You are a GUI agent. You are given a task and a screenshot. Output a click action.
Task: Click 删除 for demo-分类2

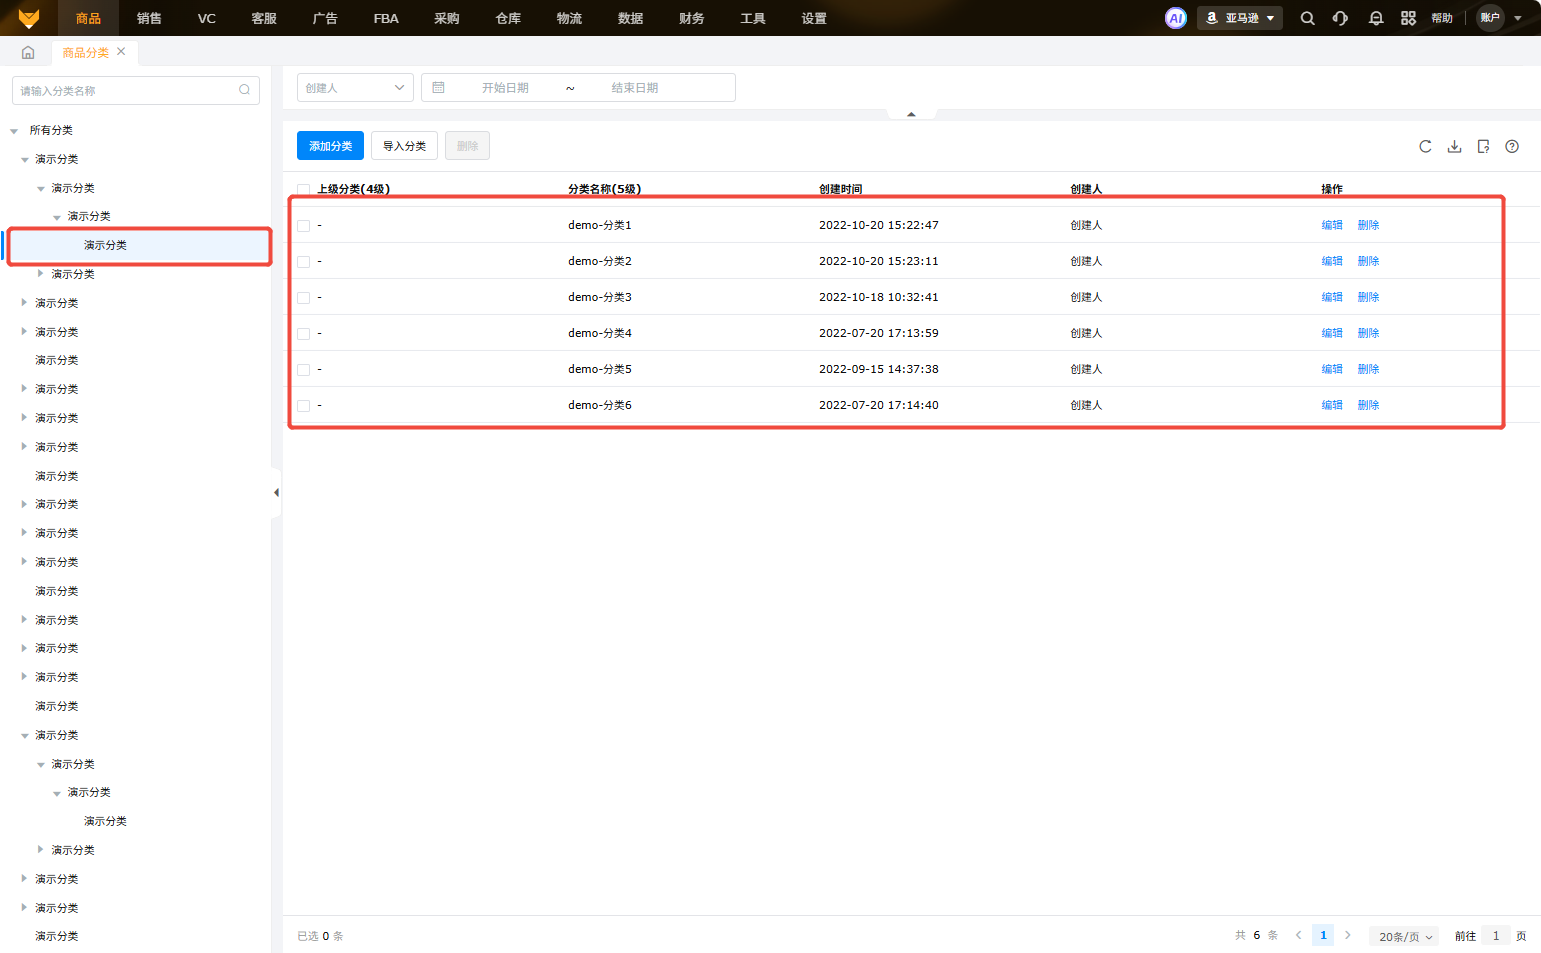(1368, 261)
